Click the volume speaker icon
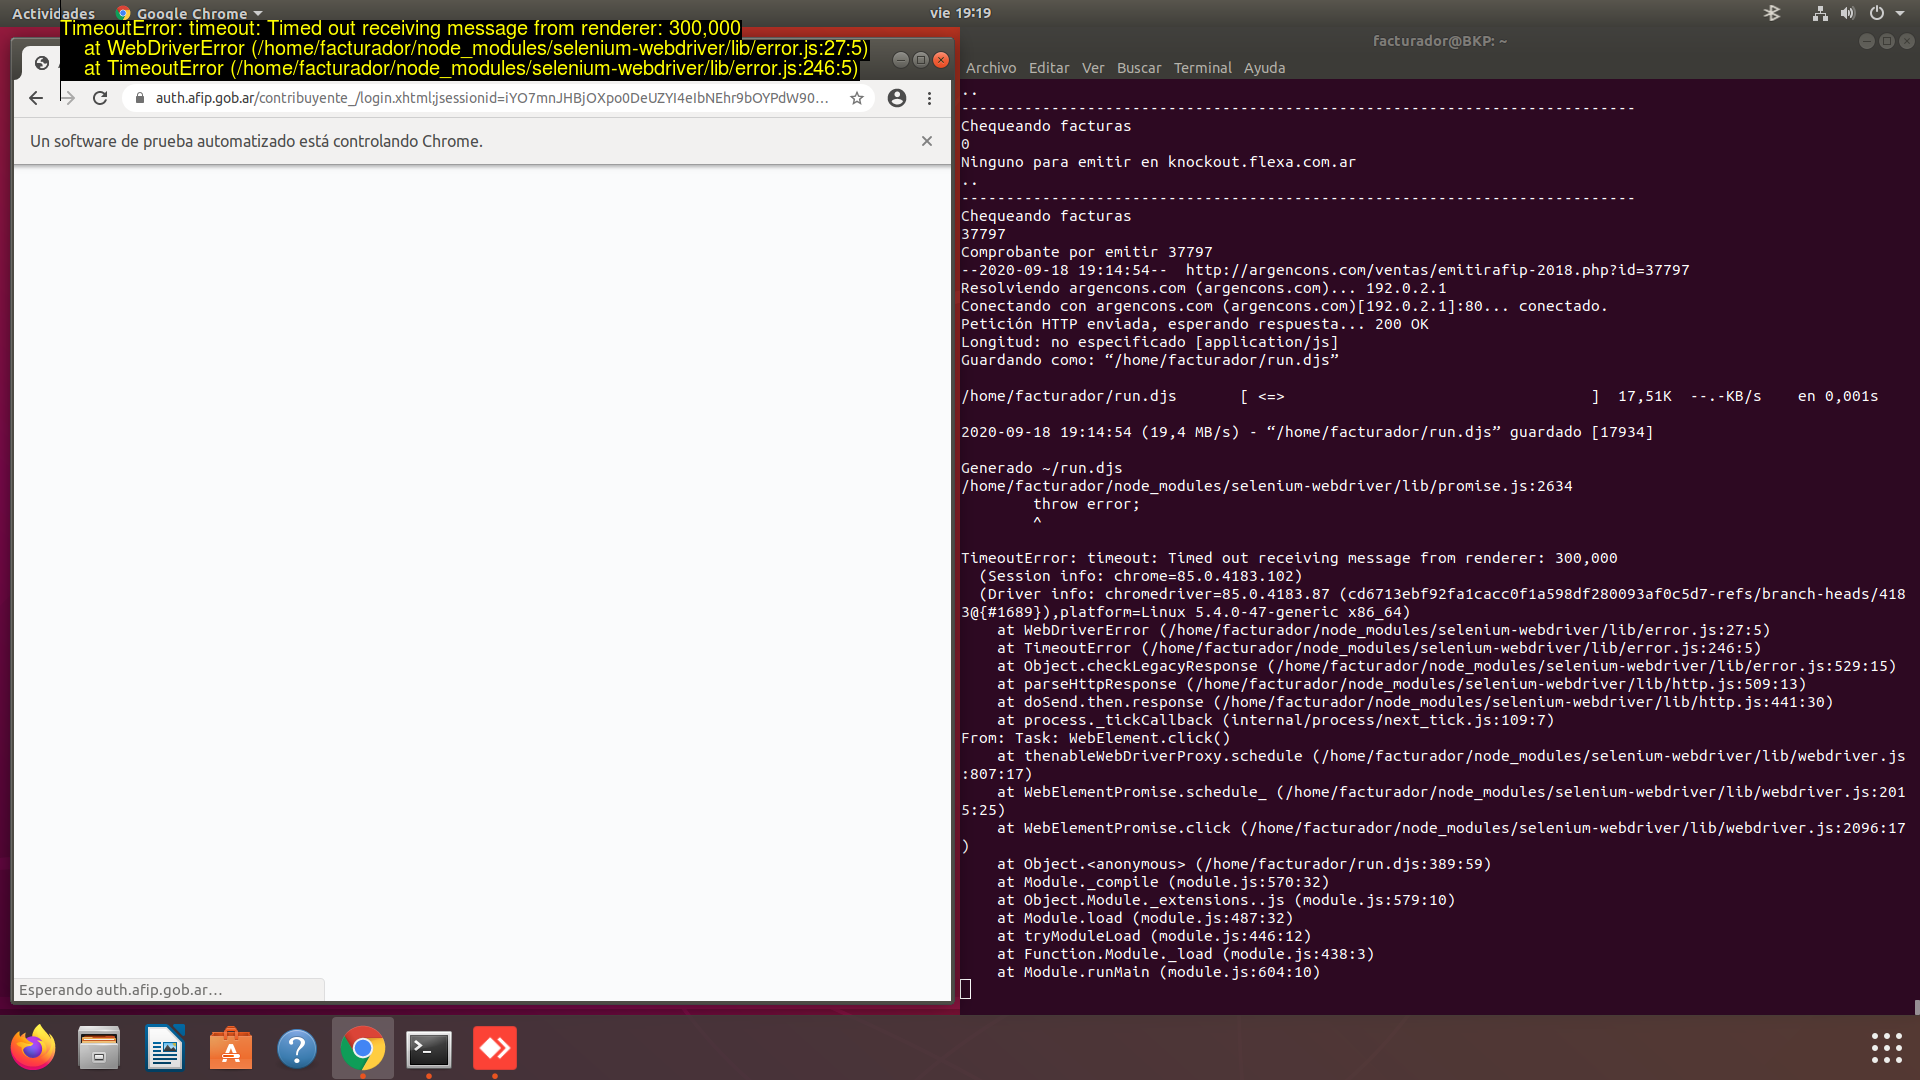The image size is (1920, 1080). point(1848,13)
